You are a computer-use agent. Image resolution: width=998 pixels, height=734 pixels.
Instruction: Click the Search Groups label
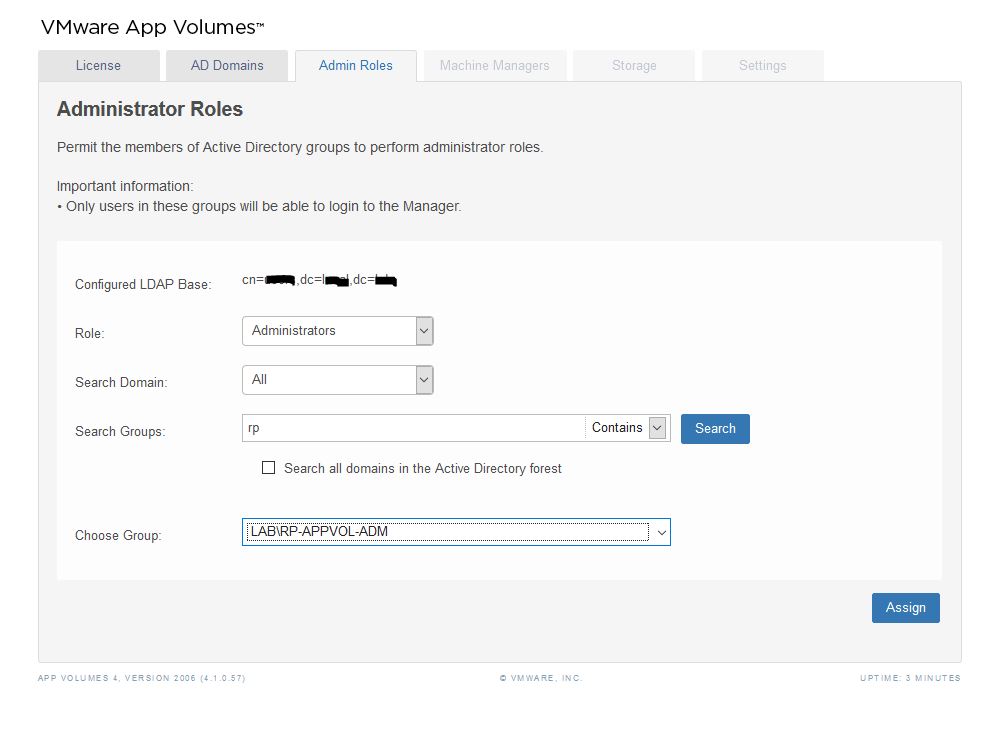pyautogui.click(x=120, y=432)
